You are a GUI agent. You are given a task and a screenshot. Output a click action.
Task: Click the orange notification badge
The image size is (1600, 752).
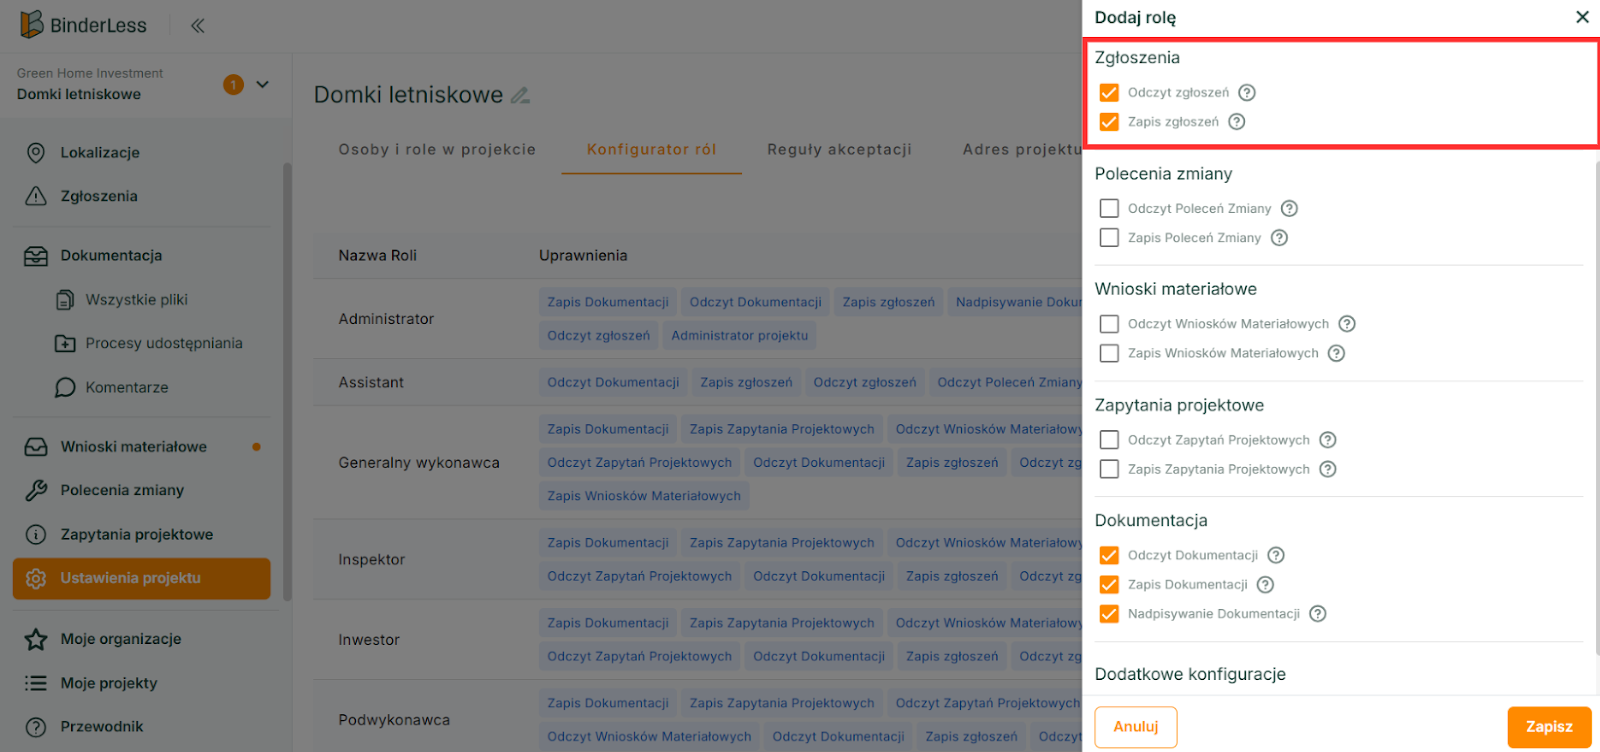coord(233,85)
